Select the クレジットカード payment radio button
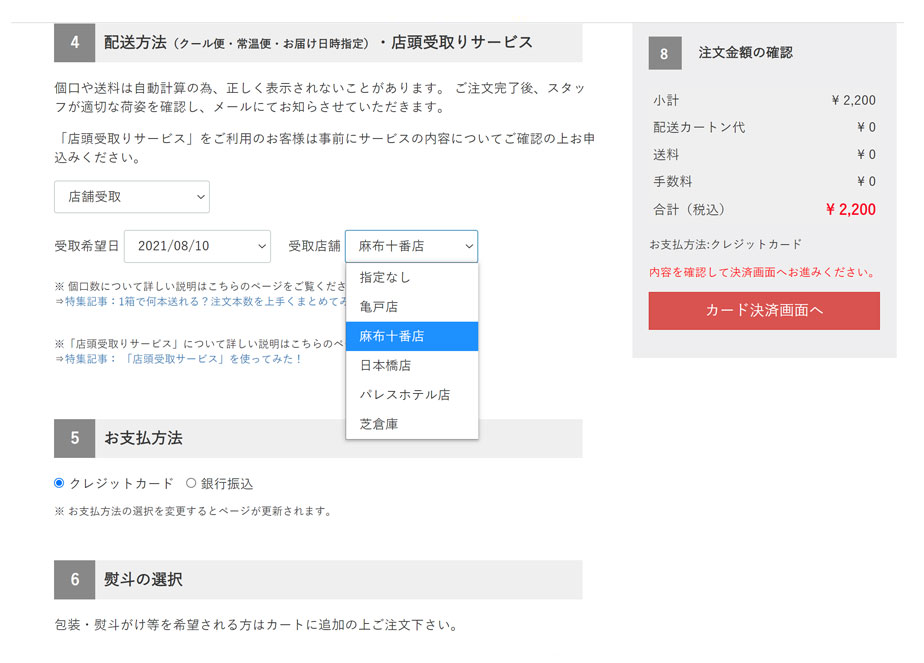 [59, 483]
